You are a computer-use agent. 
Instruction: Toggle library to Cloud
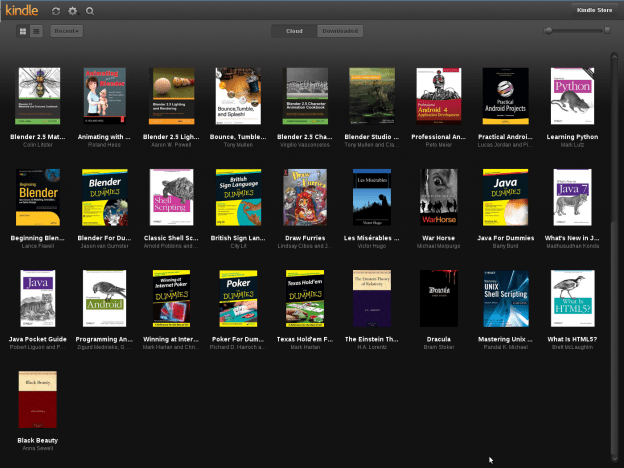click(294, 31)
